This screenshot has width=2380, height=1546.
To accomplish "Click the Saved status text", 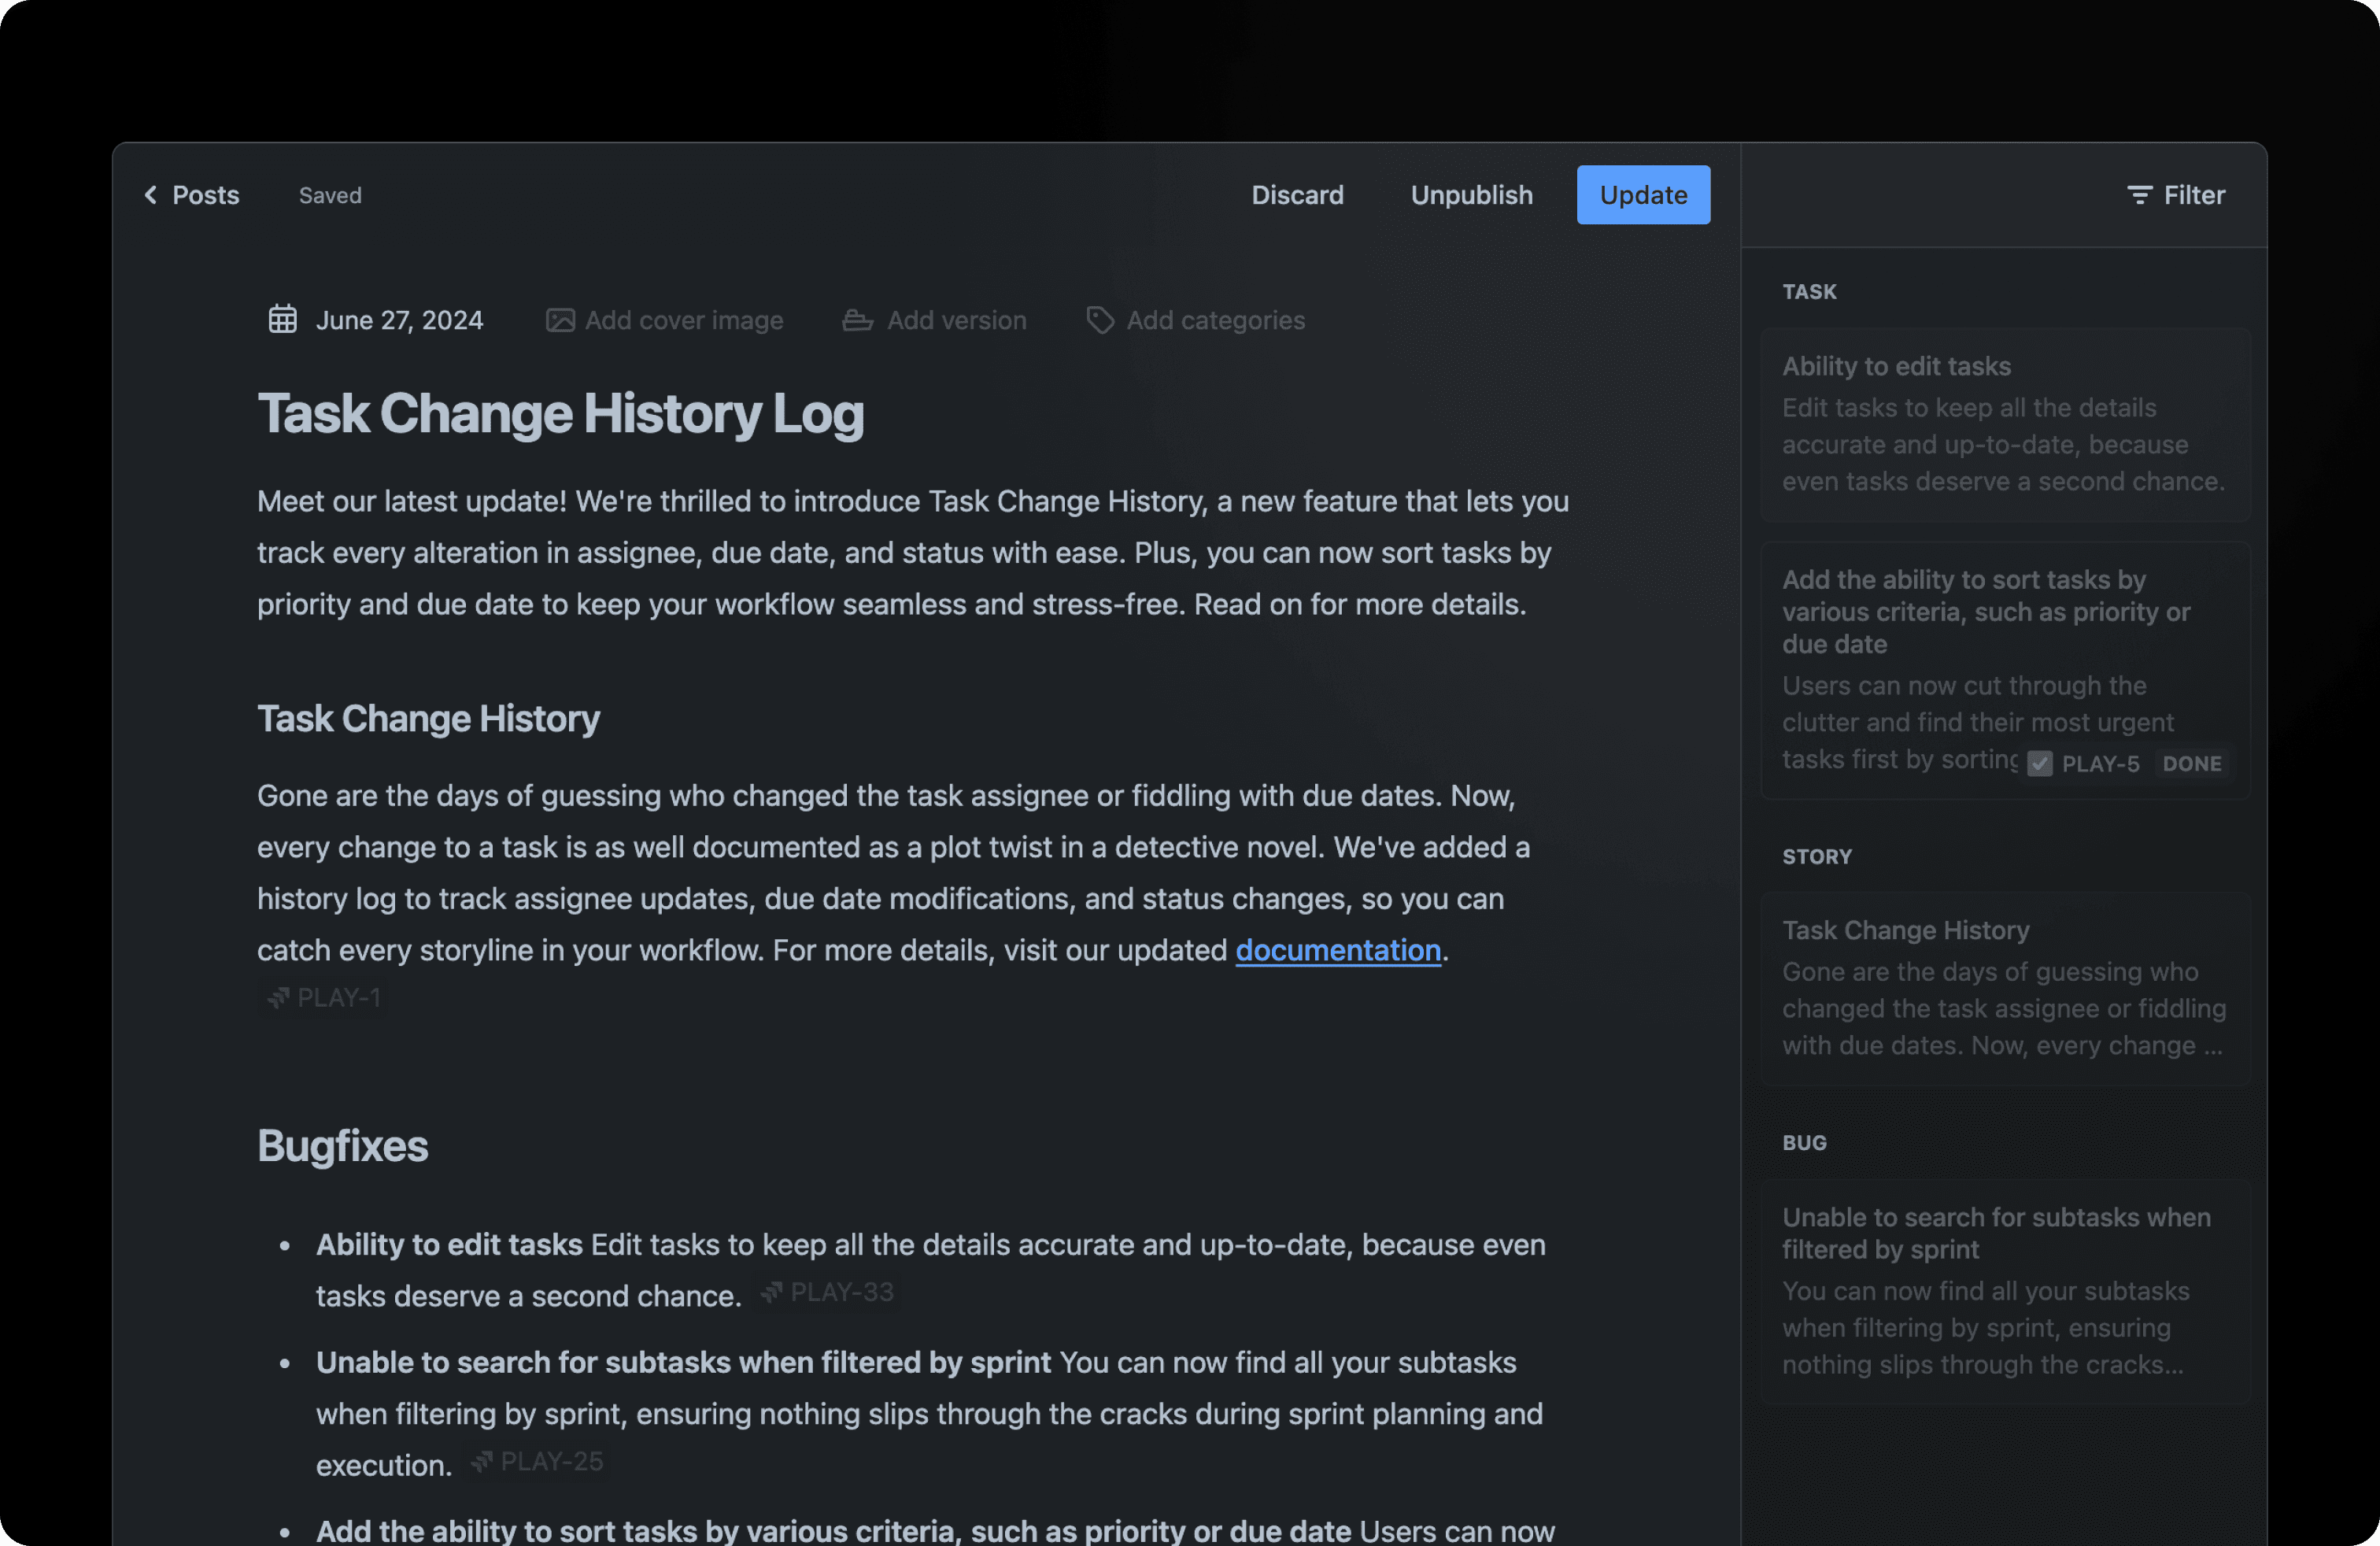I will [330, 195].
